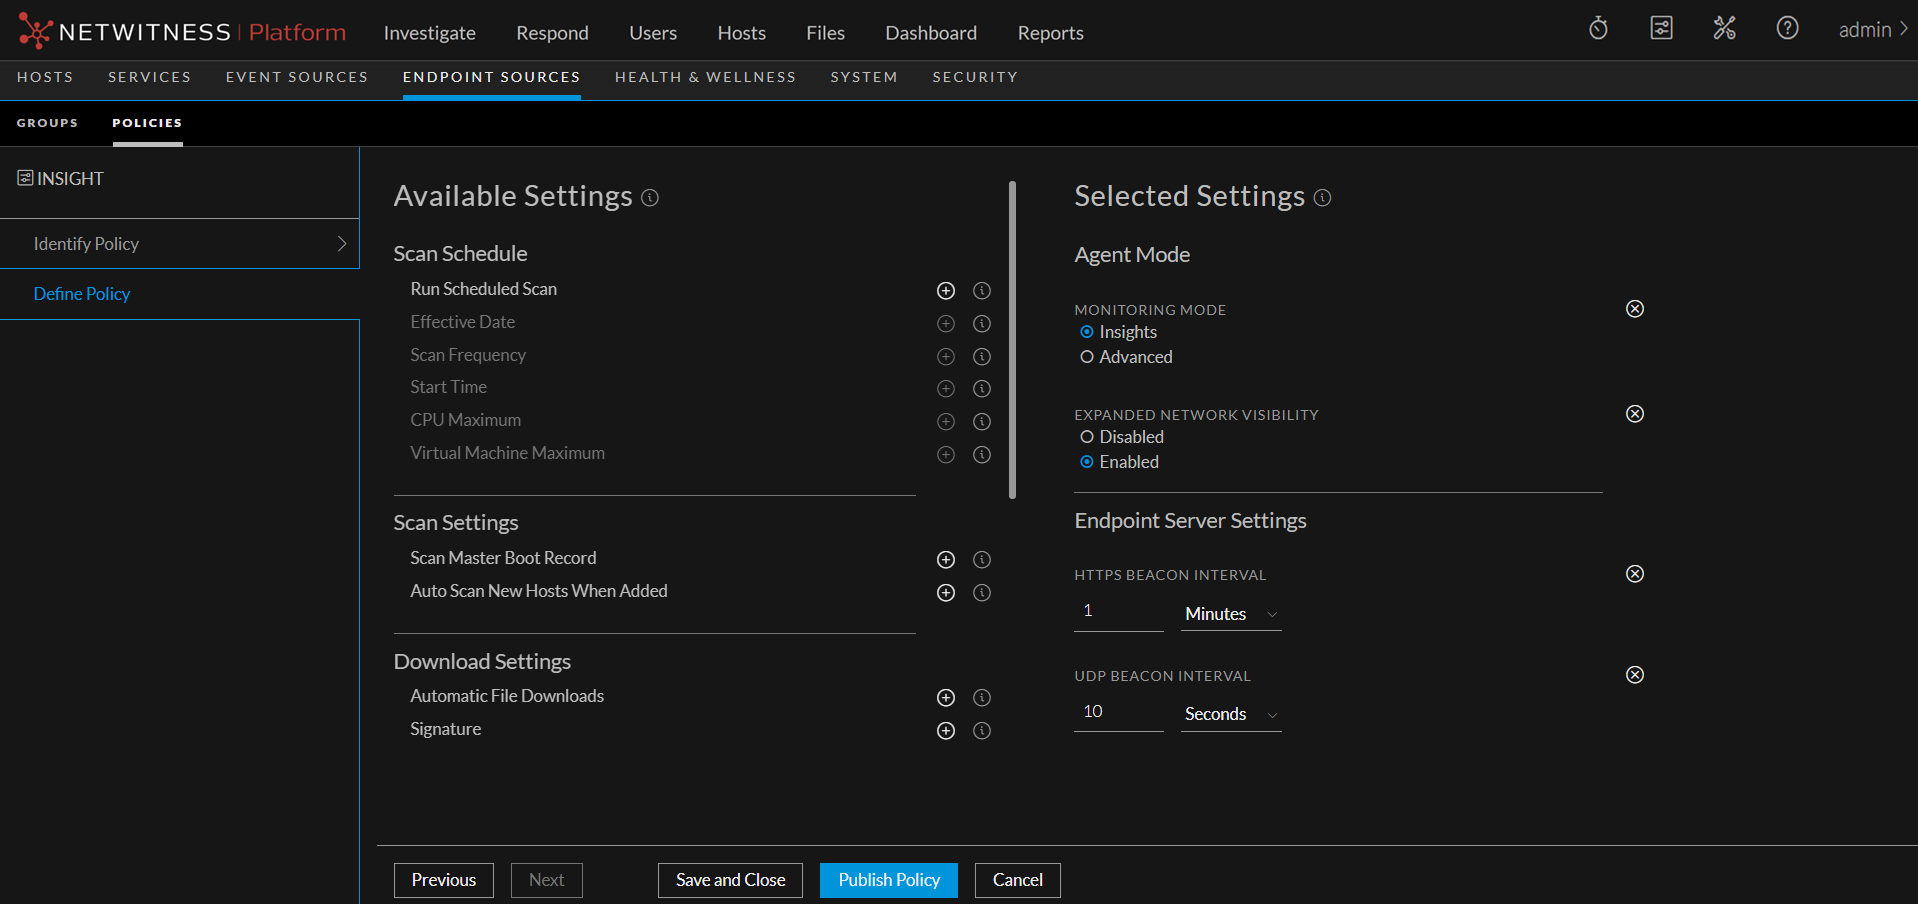The height and width of the screenshot is (904, 1918).
Task: Remove the Monitoring Mode setting
Action: tap(1634, 309)
